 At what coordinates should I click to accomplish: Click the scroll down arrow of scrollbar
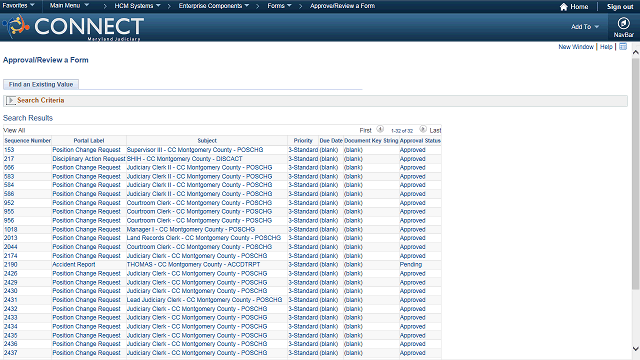click(636, 349)
